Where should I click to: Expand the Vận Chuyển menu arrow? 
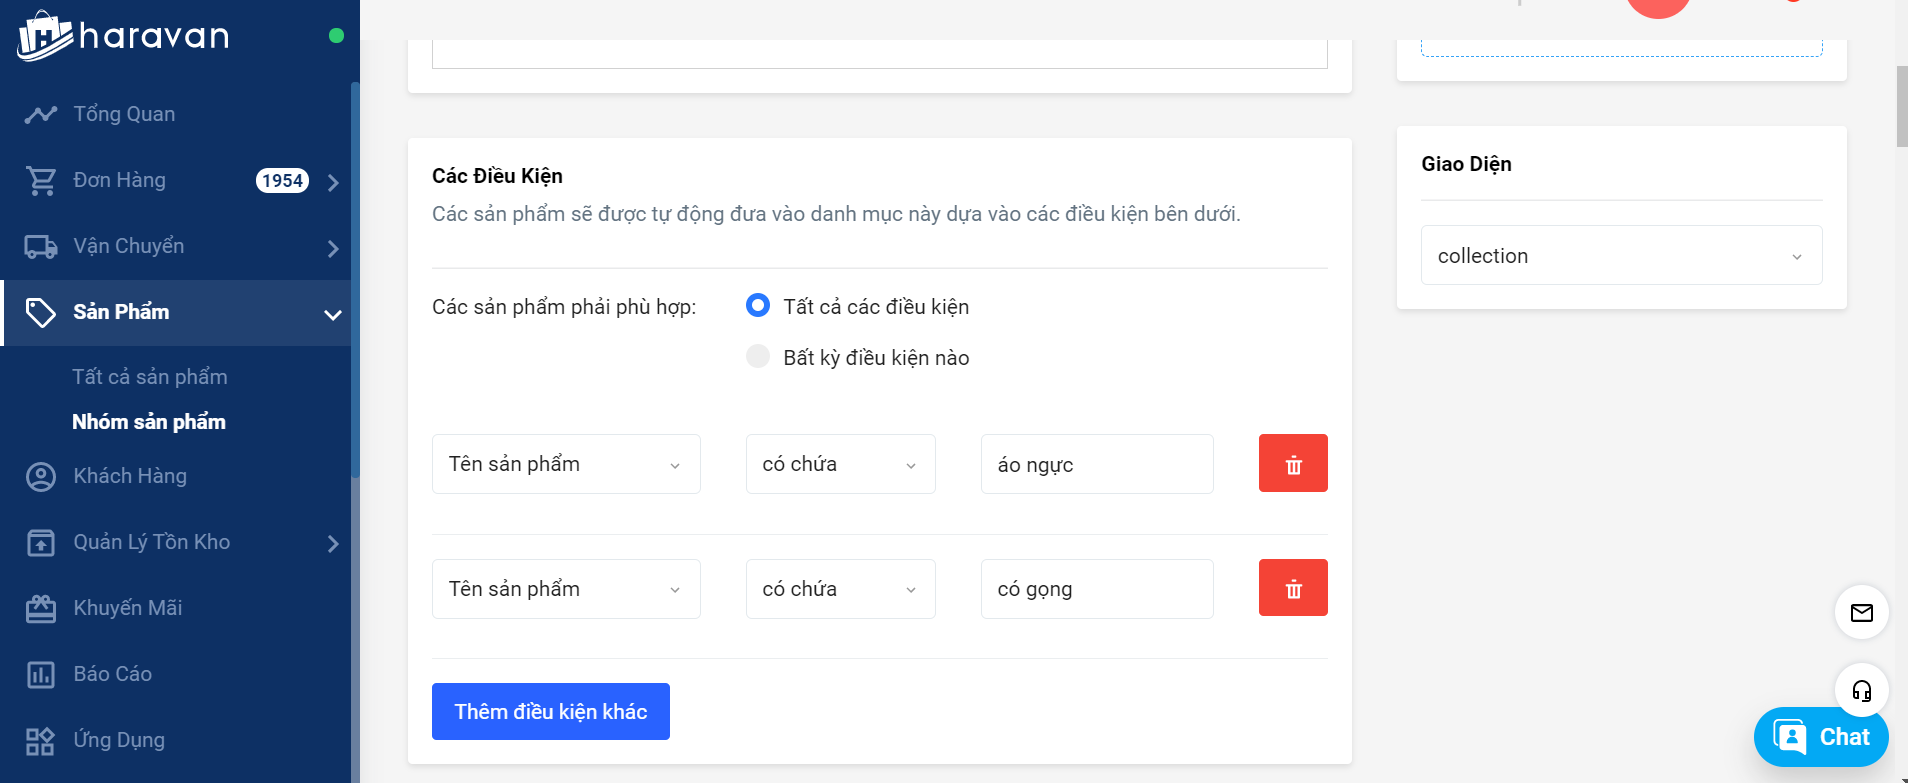click(333, 248)
